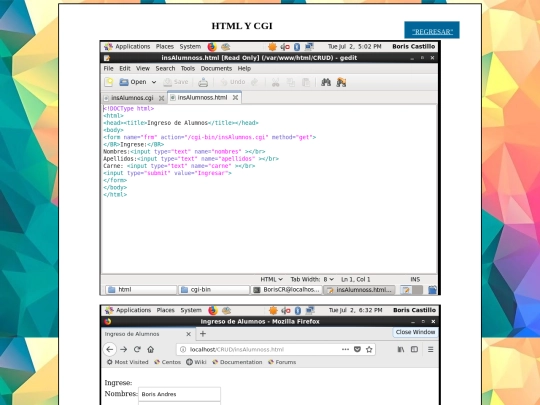Image resolution: width=540 pixels, height=405 pixels.
Task: Click the Firefox home icon
Action: (150, 349)
